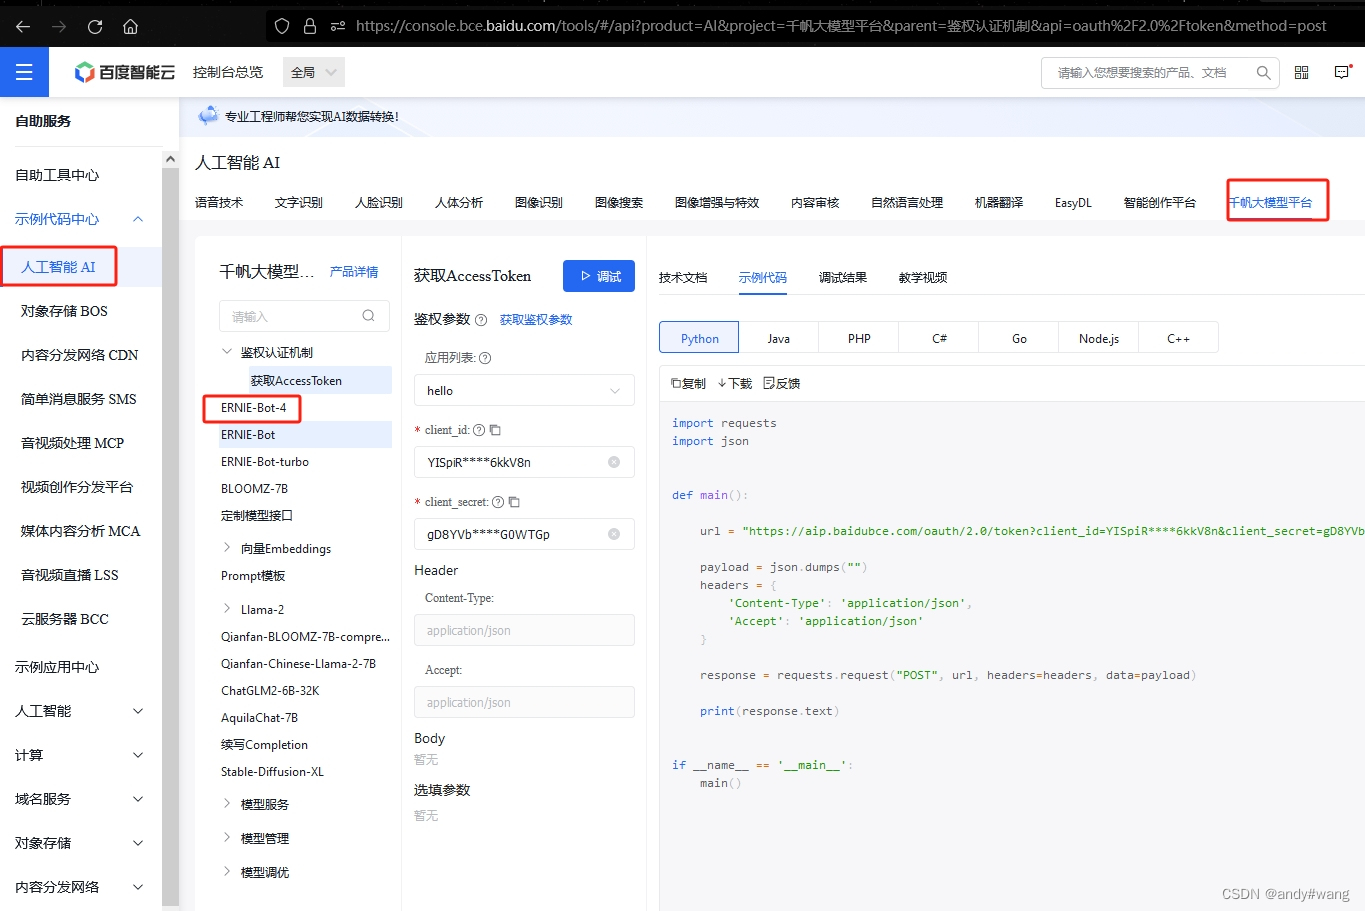Select the Java code language tab
The width and height of the screenshot is (1365, 911).
pos(779,338)
